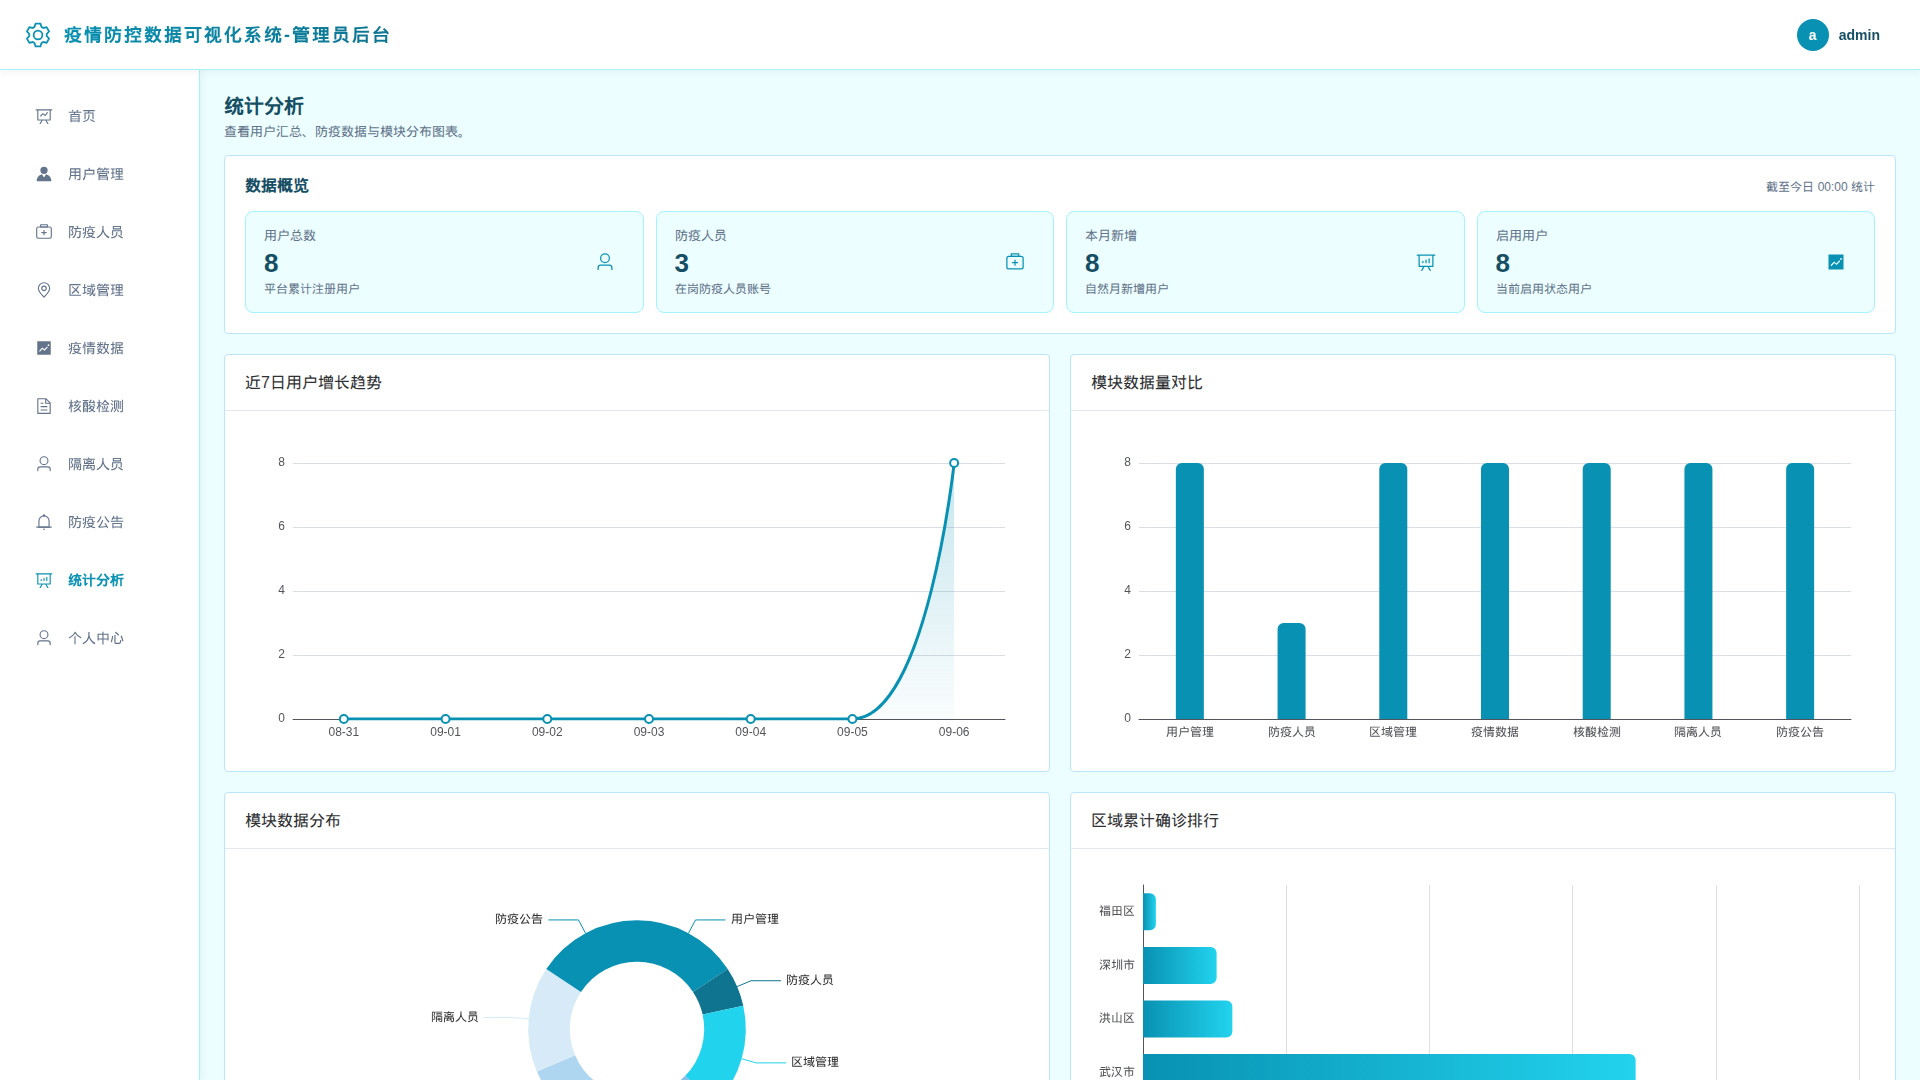Click the 近7日用户增长趋势 chart title
The image size is (1920, 1080).
click(313, 383)
